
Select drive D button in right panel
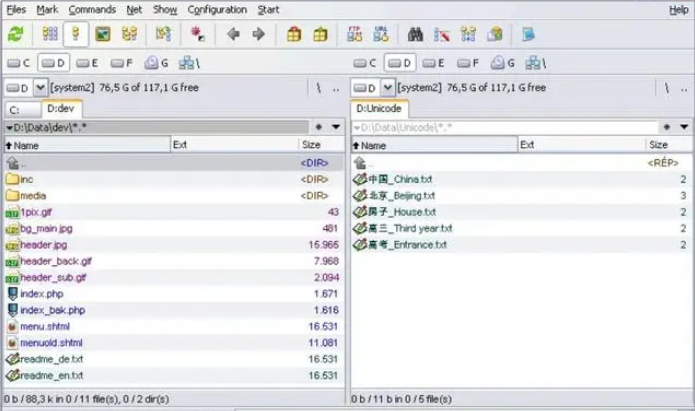tap(400, 63)
